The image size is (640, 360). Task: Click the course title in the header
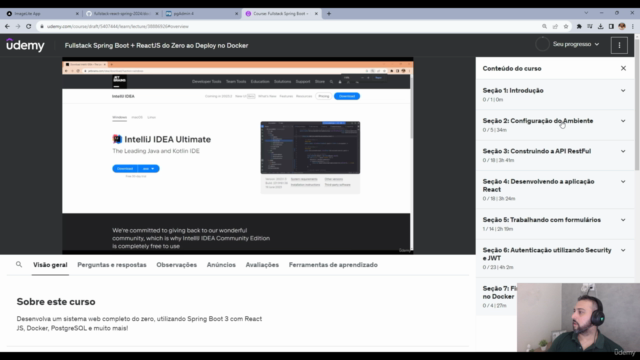click(x=156, y=45)
